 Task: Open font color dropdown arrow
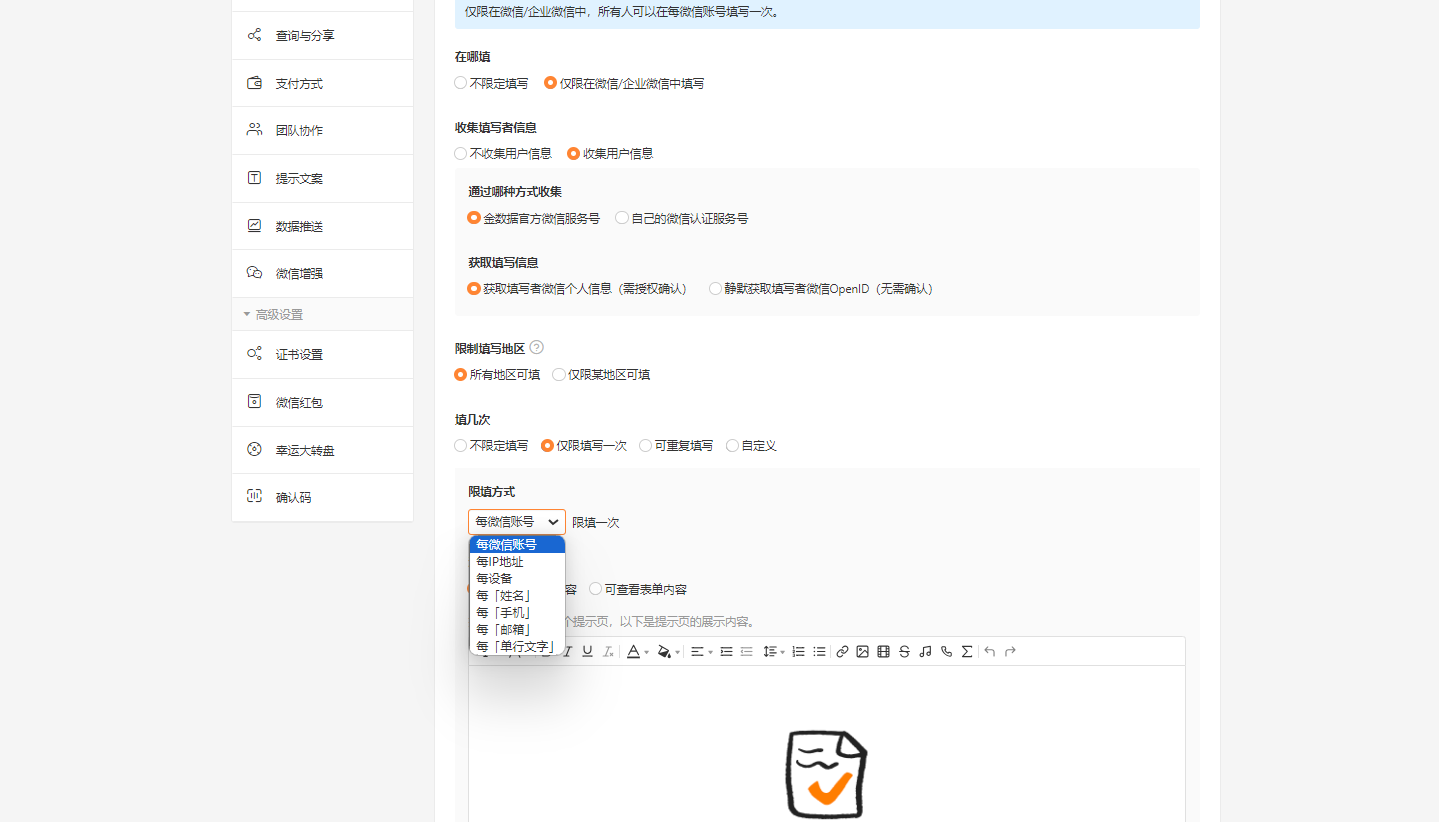pyautogui.click(x=646, y=652)
